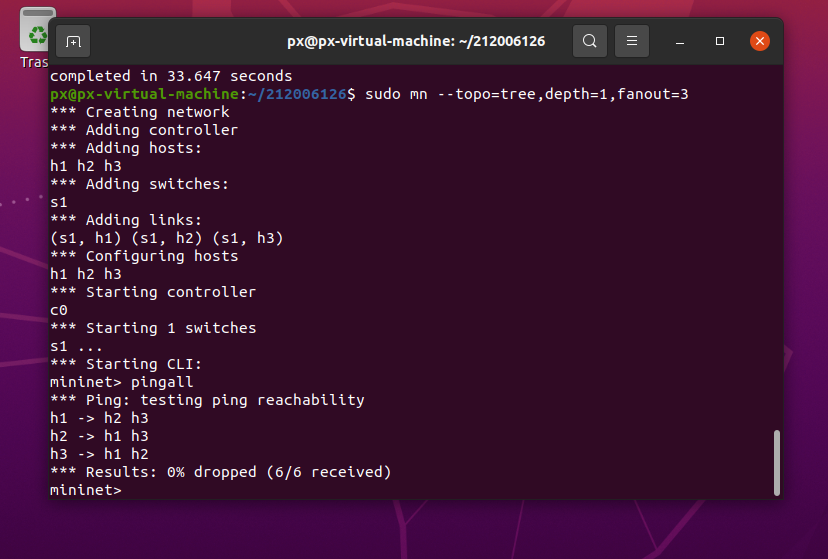Viewport: 828px width, 559px height.
Task: Click the '*** Adding switches:' line
Action: (x=139, y=184)
